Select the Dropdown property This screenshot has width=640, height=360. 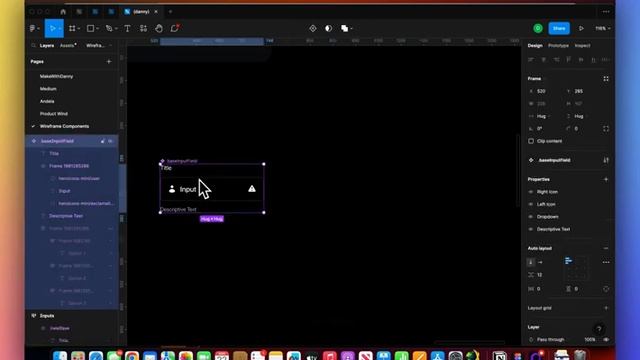547,217
